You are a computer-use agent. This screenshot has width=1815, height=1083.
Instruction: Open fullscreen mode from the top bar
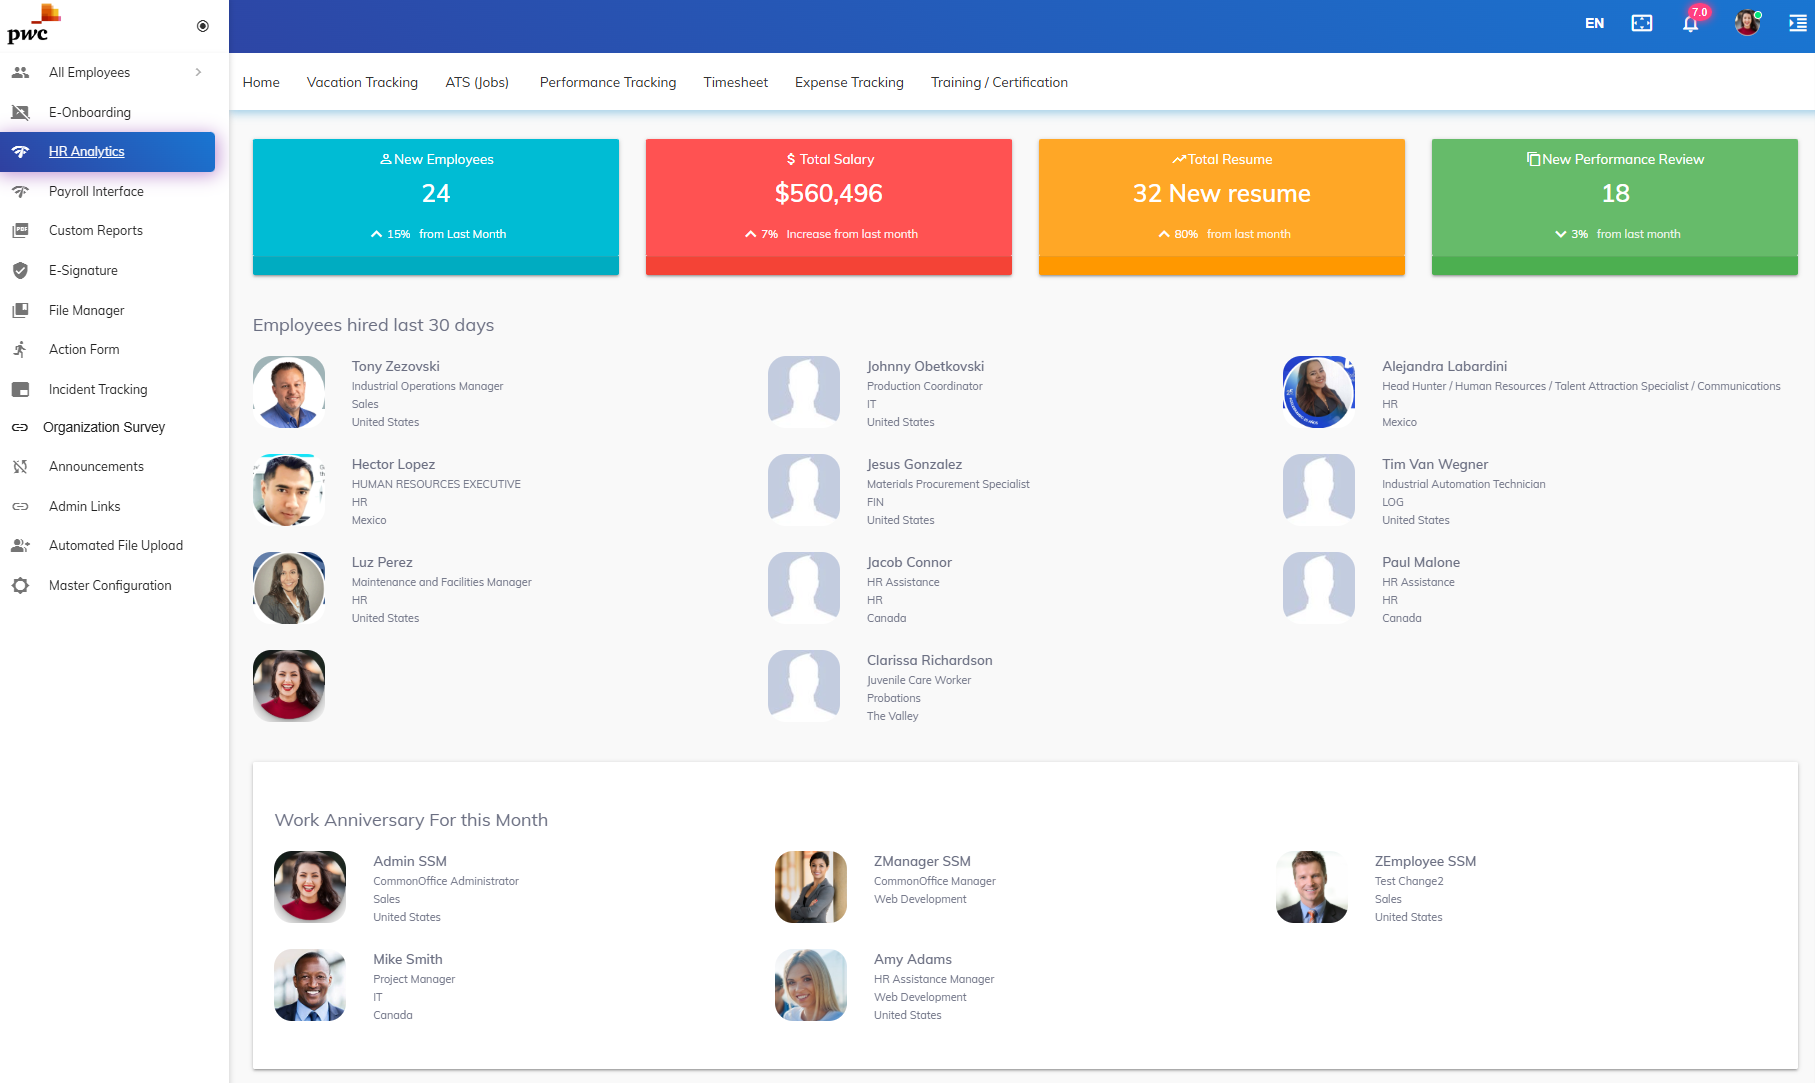pyautogui.click(x=1641, y=22)
